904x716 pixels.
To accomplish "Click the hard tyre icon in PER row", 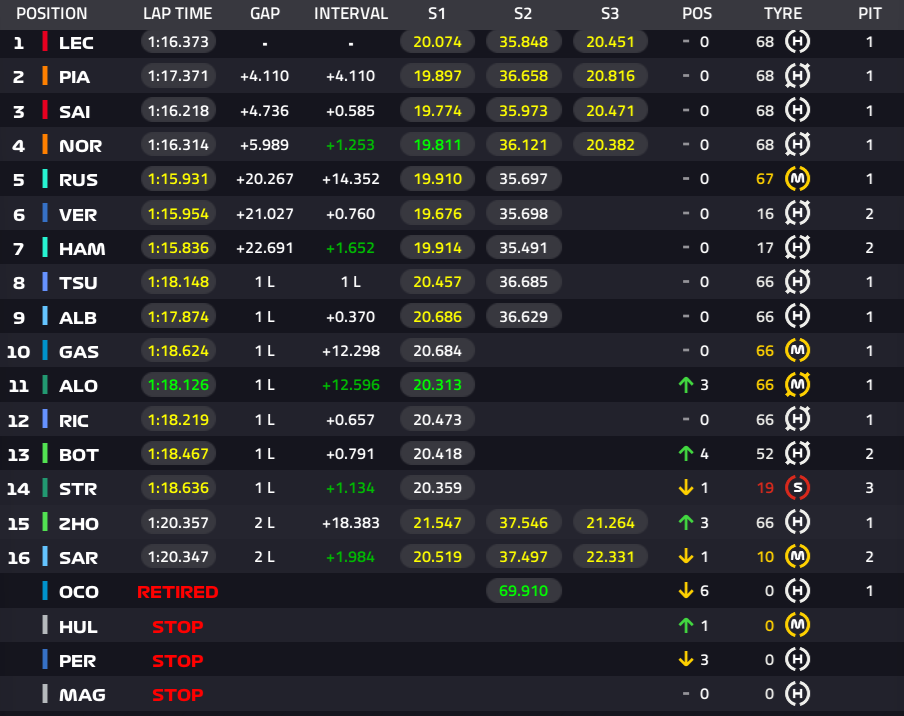I will tap(797, 660).
